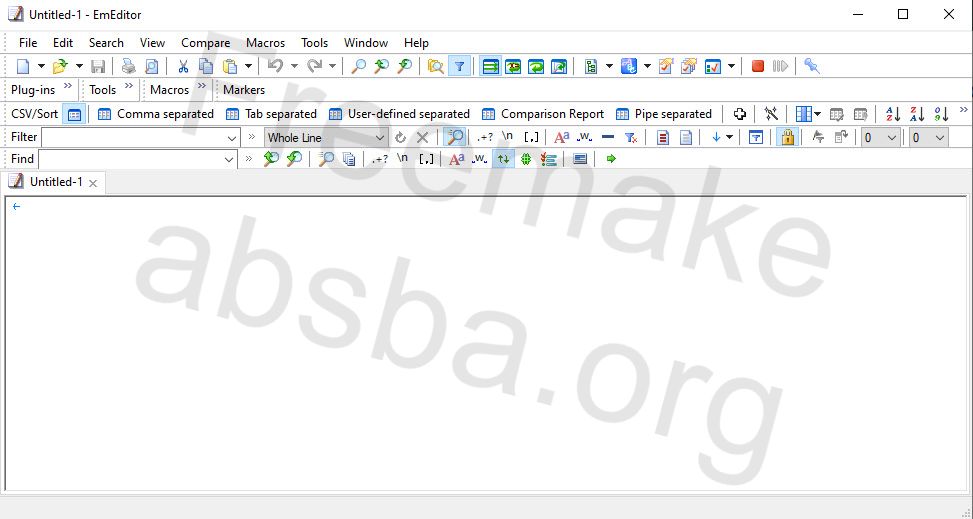Screen dimensions: 973x519
Task: Click the User-defined separated button
Action: point(399,114)
